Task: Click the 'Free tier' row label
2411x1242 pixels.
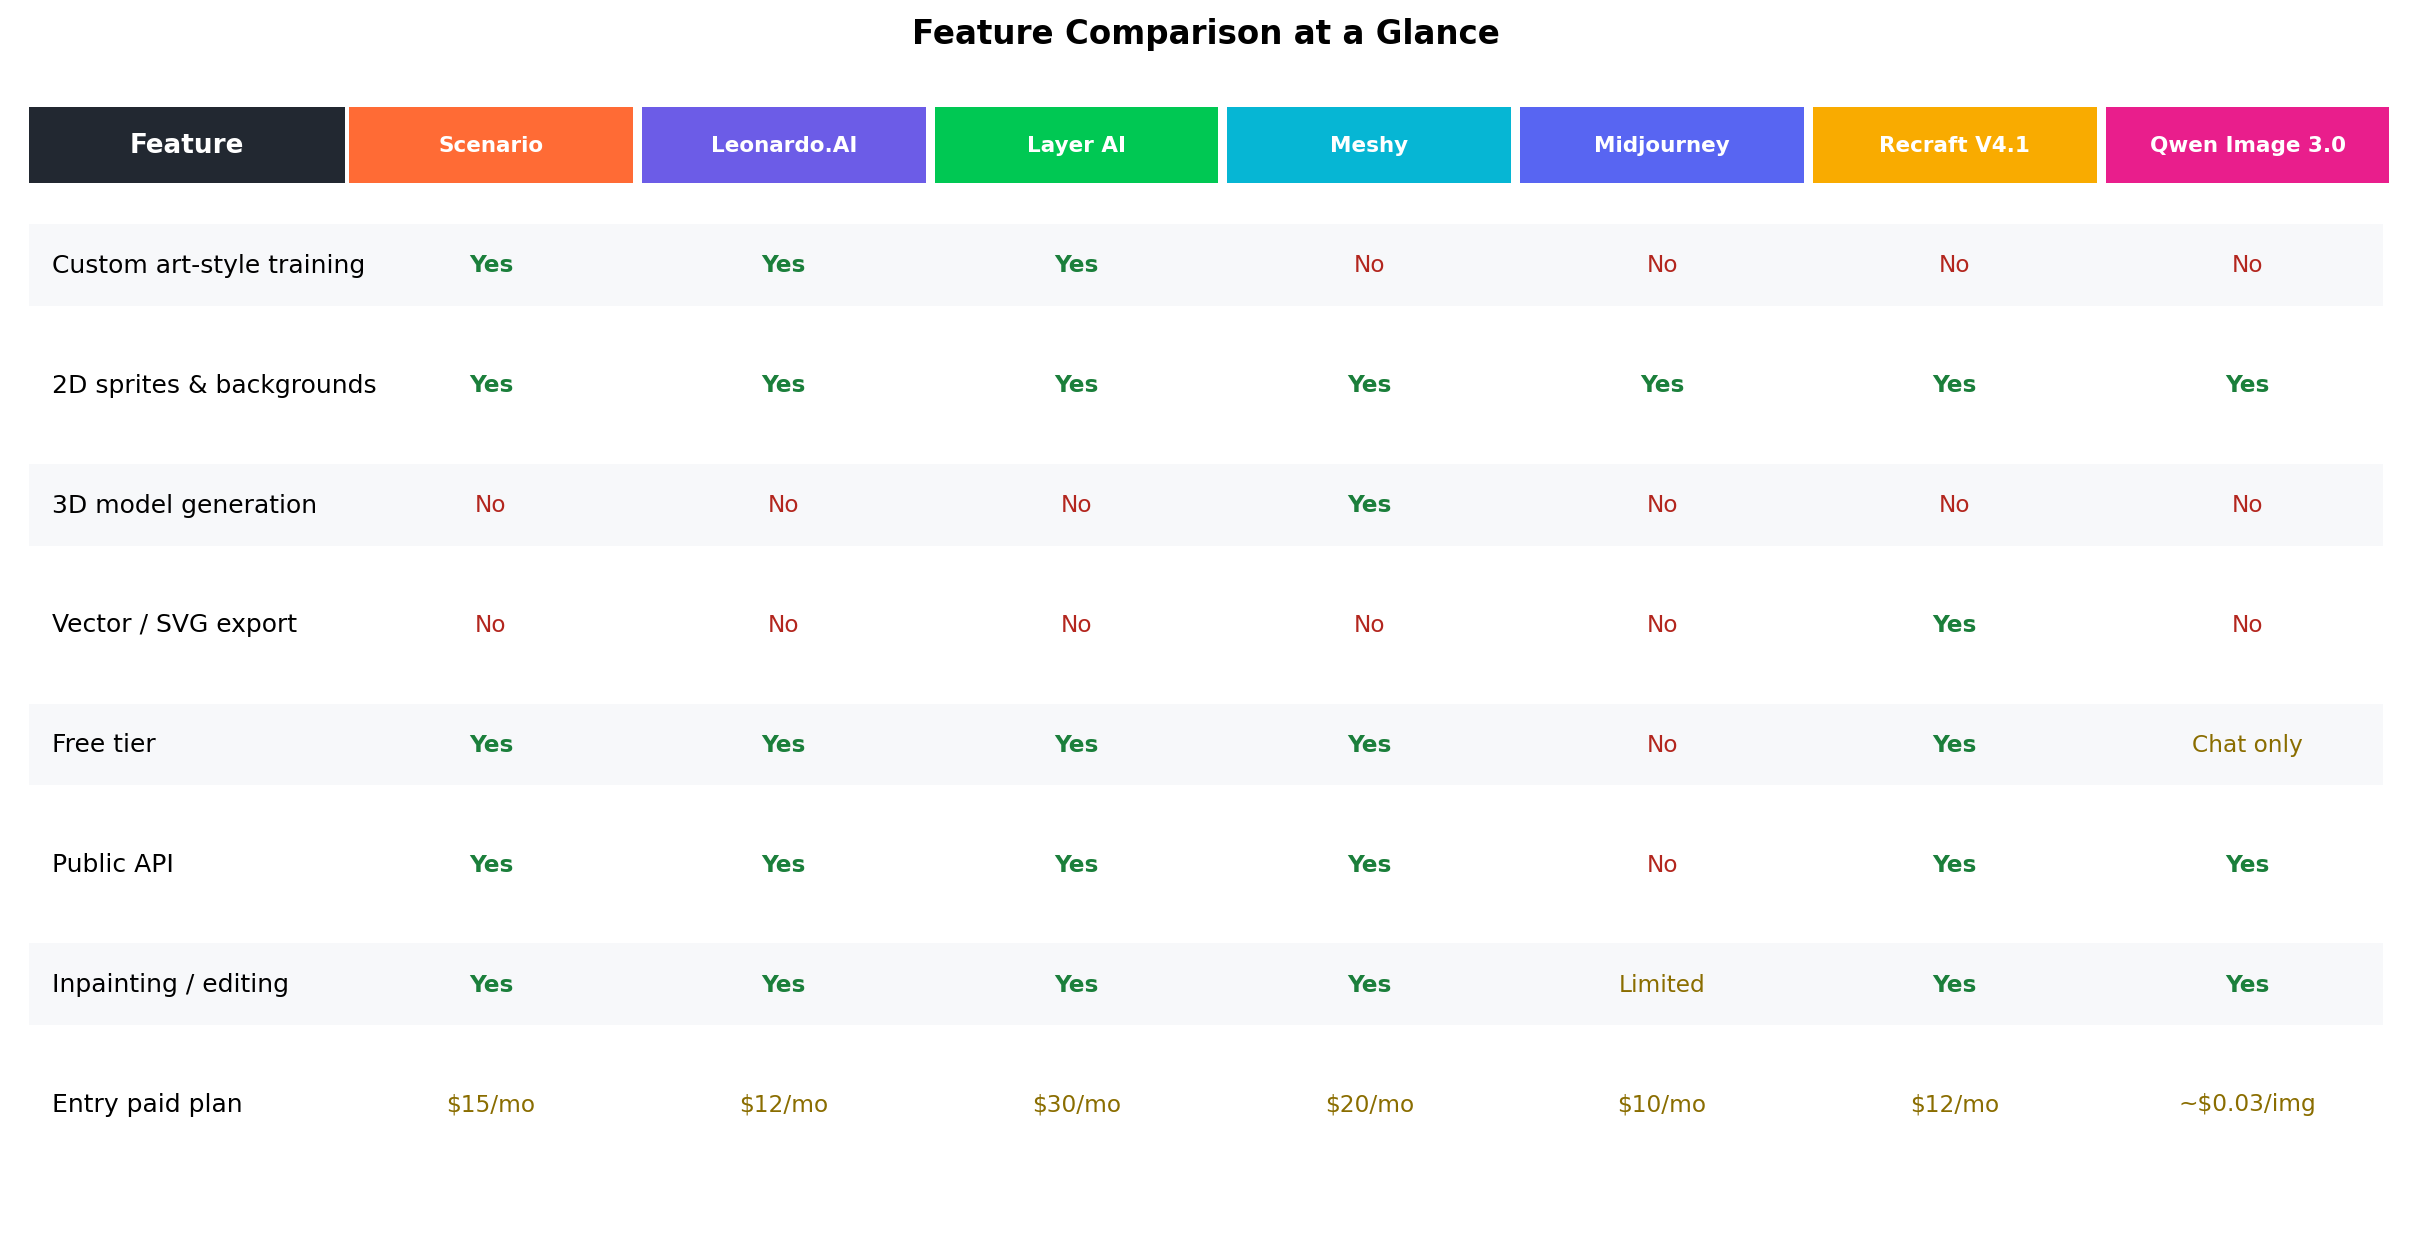Action: pyautogui.click(x=104, y=744)
